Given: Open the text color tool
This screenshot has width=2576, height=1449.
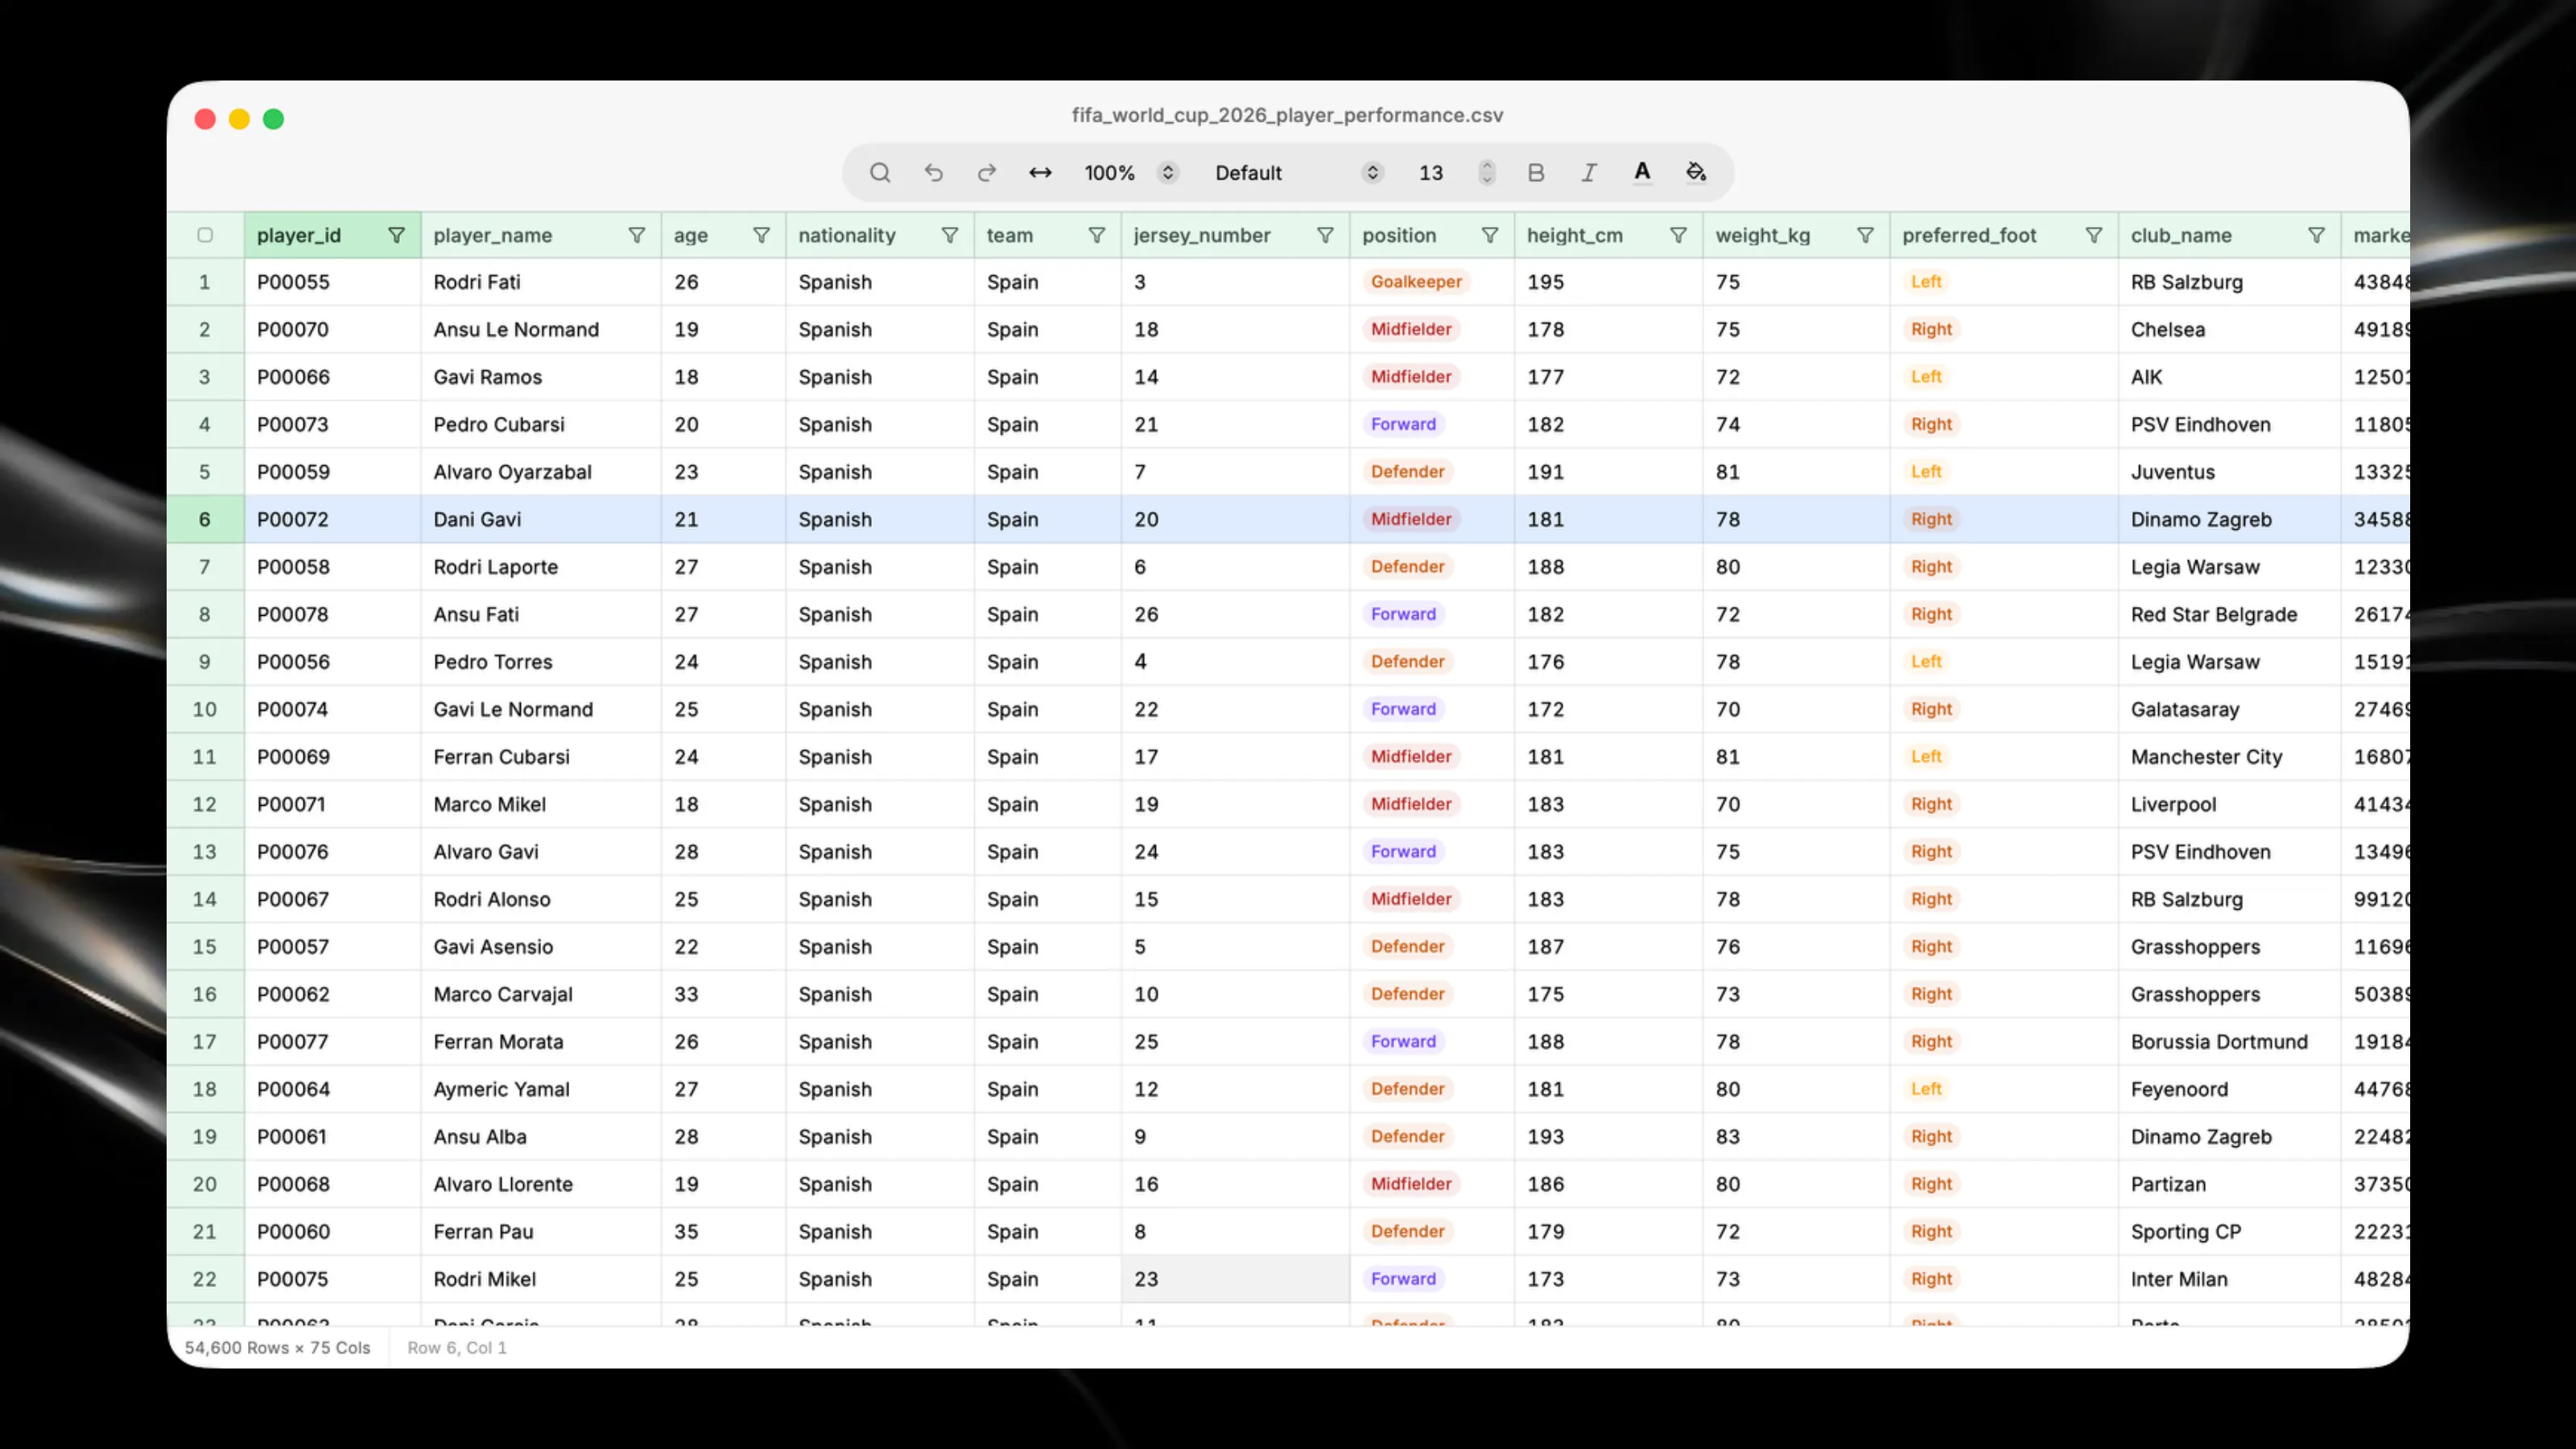Looking at the screenshot, I should [x=1642, y=173].
